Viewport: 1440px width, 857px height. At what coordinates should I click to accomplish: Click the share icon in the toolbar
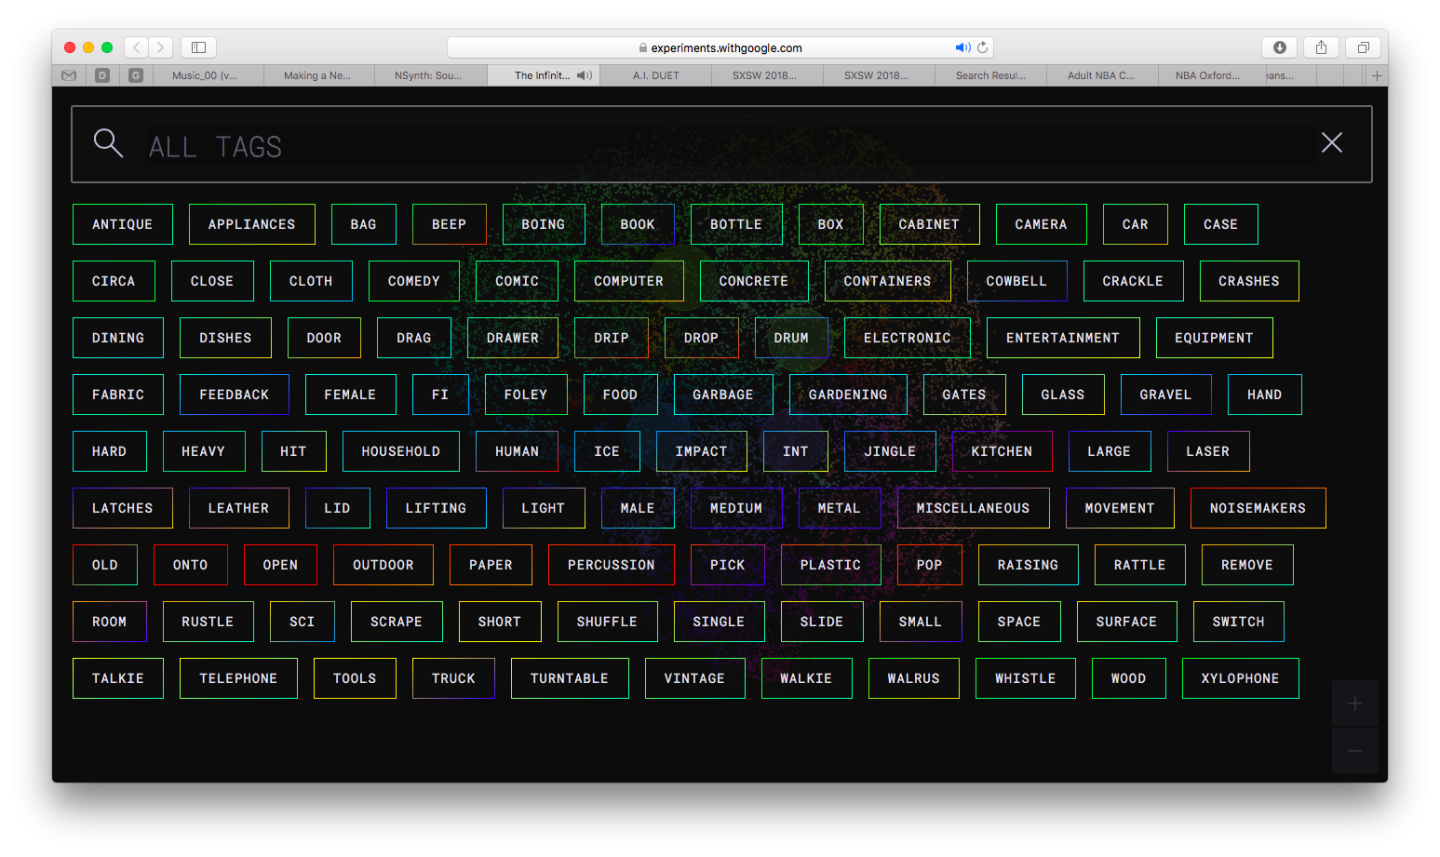point(1322,46)
